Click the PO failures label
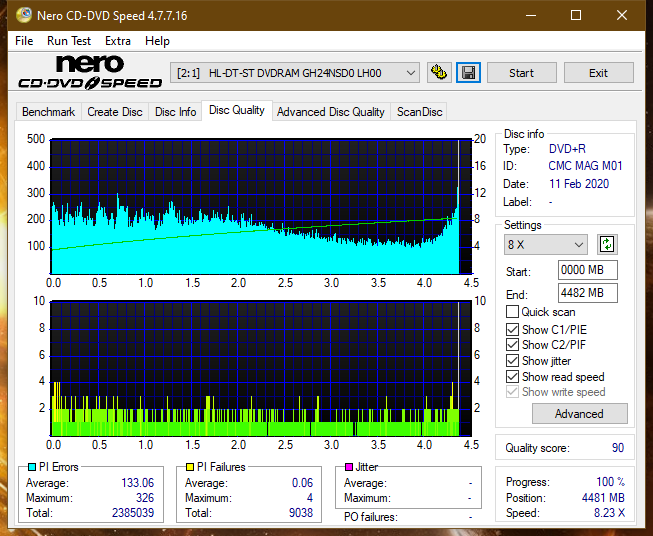 click(371, 517)
